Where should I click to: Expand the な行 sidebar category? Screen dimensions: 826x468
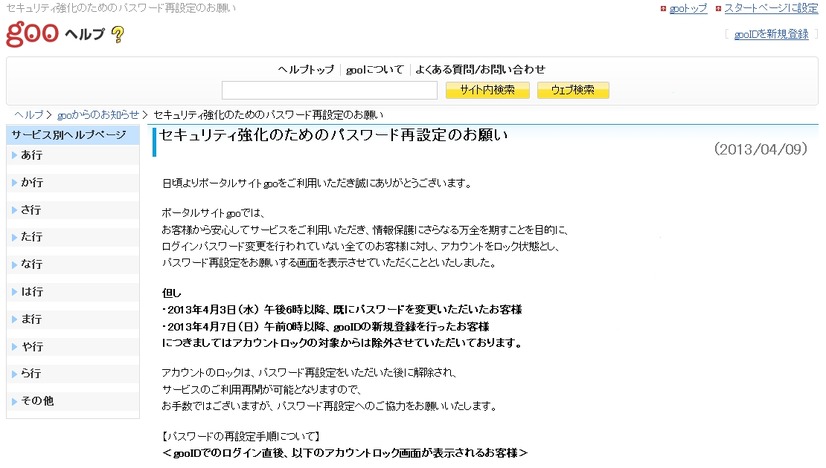pyautogui.click(x=73, y=265)
